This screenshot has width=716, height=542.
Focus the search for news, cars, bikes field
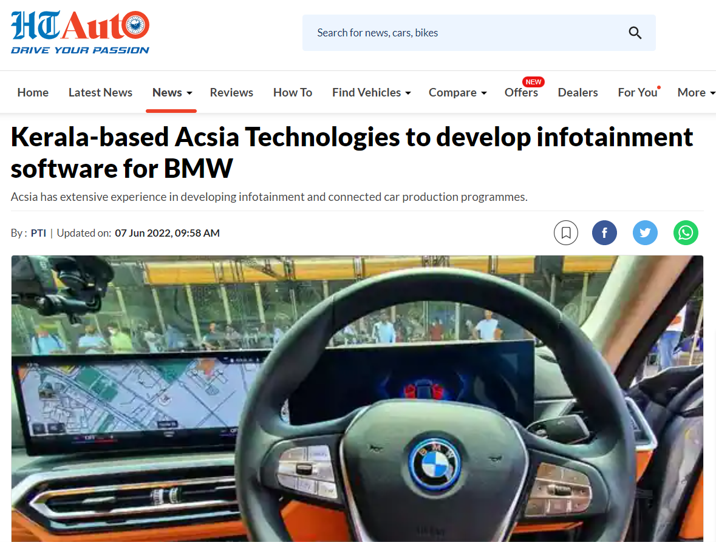[479, 33]
